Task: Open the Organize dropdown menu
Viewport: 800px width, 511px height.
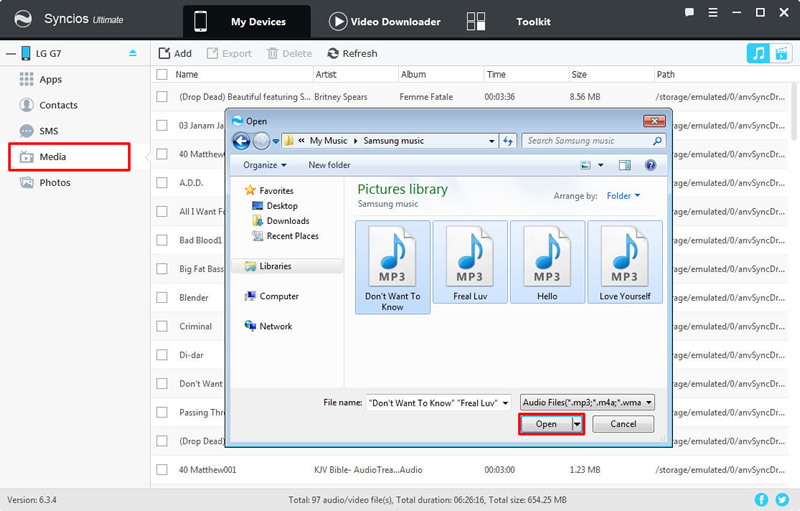Action: tap(264, 165)
